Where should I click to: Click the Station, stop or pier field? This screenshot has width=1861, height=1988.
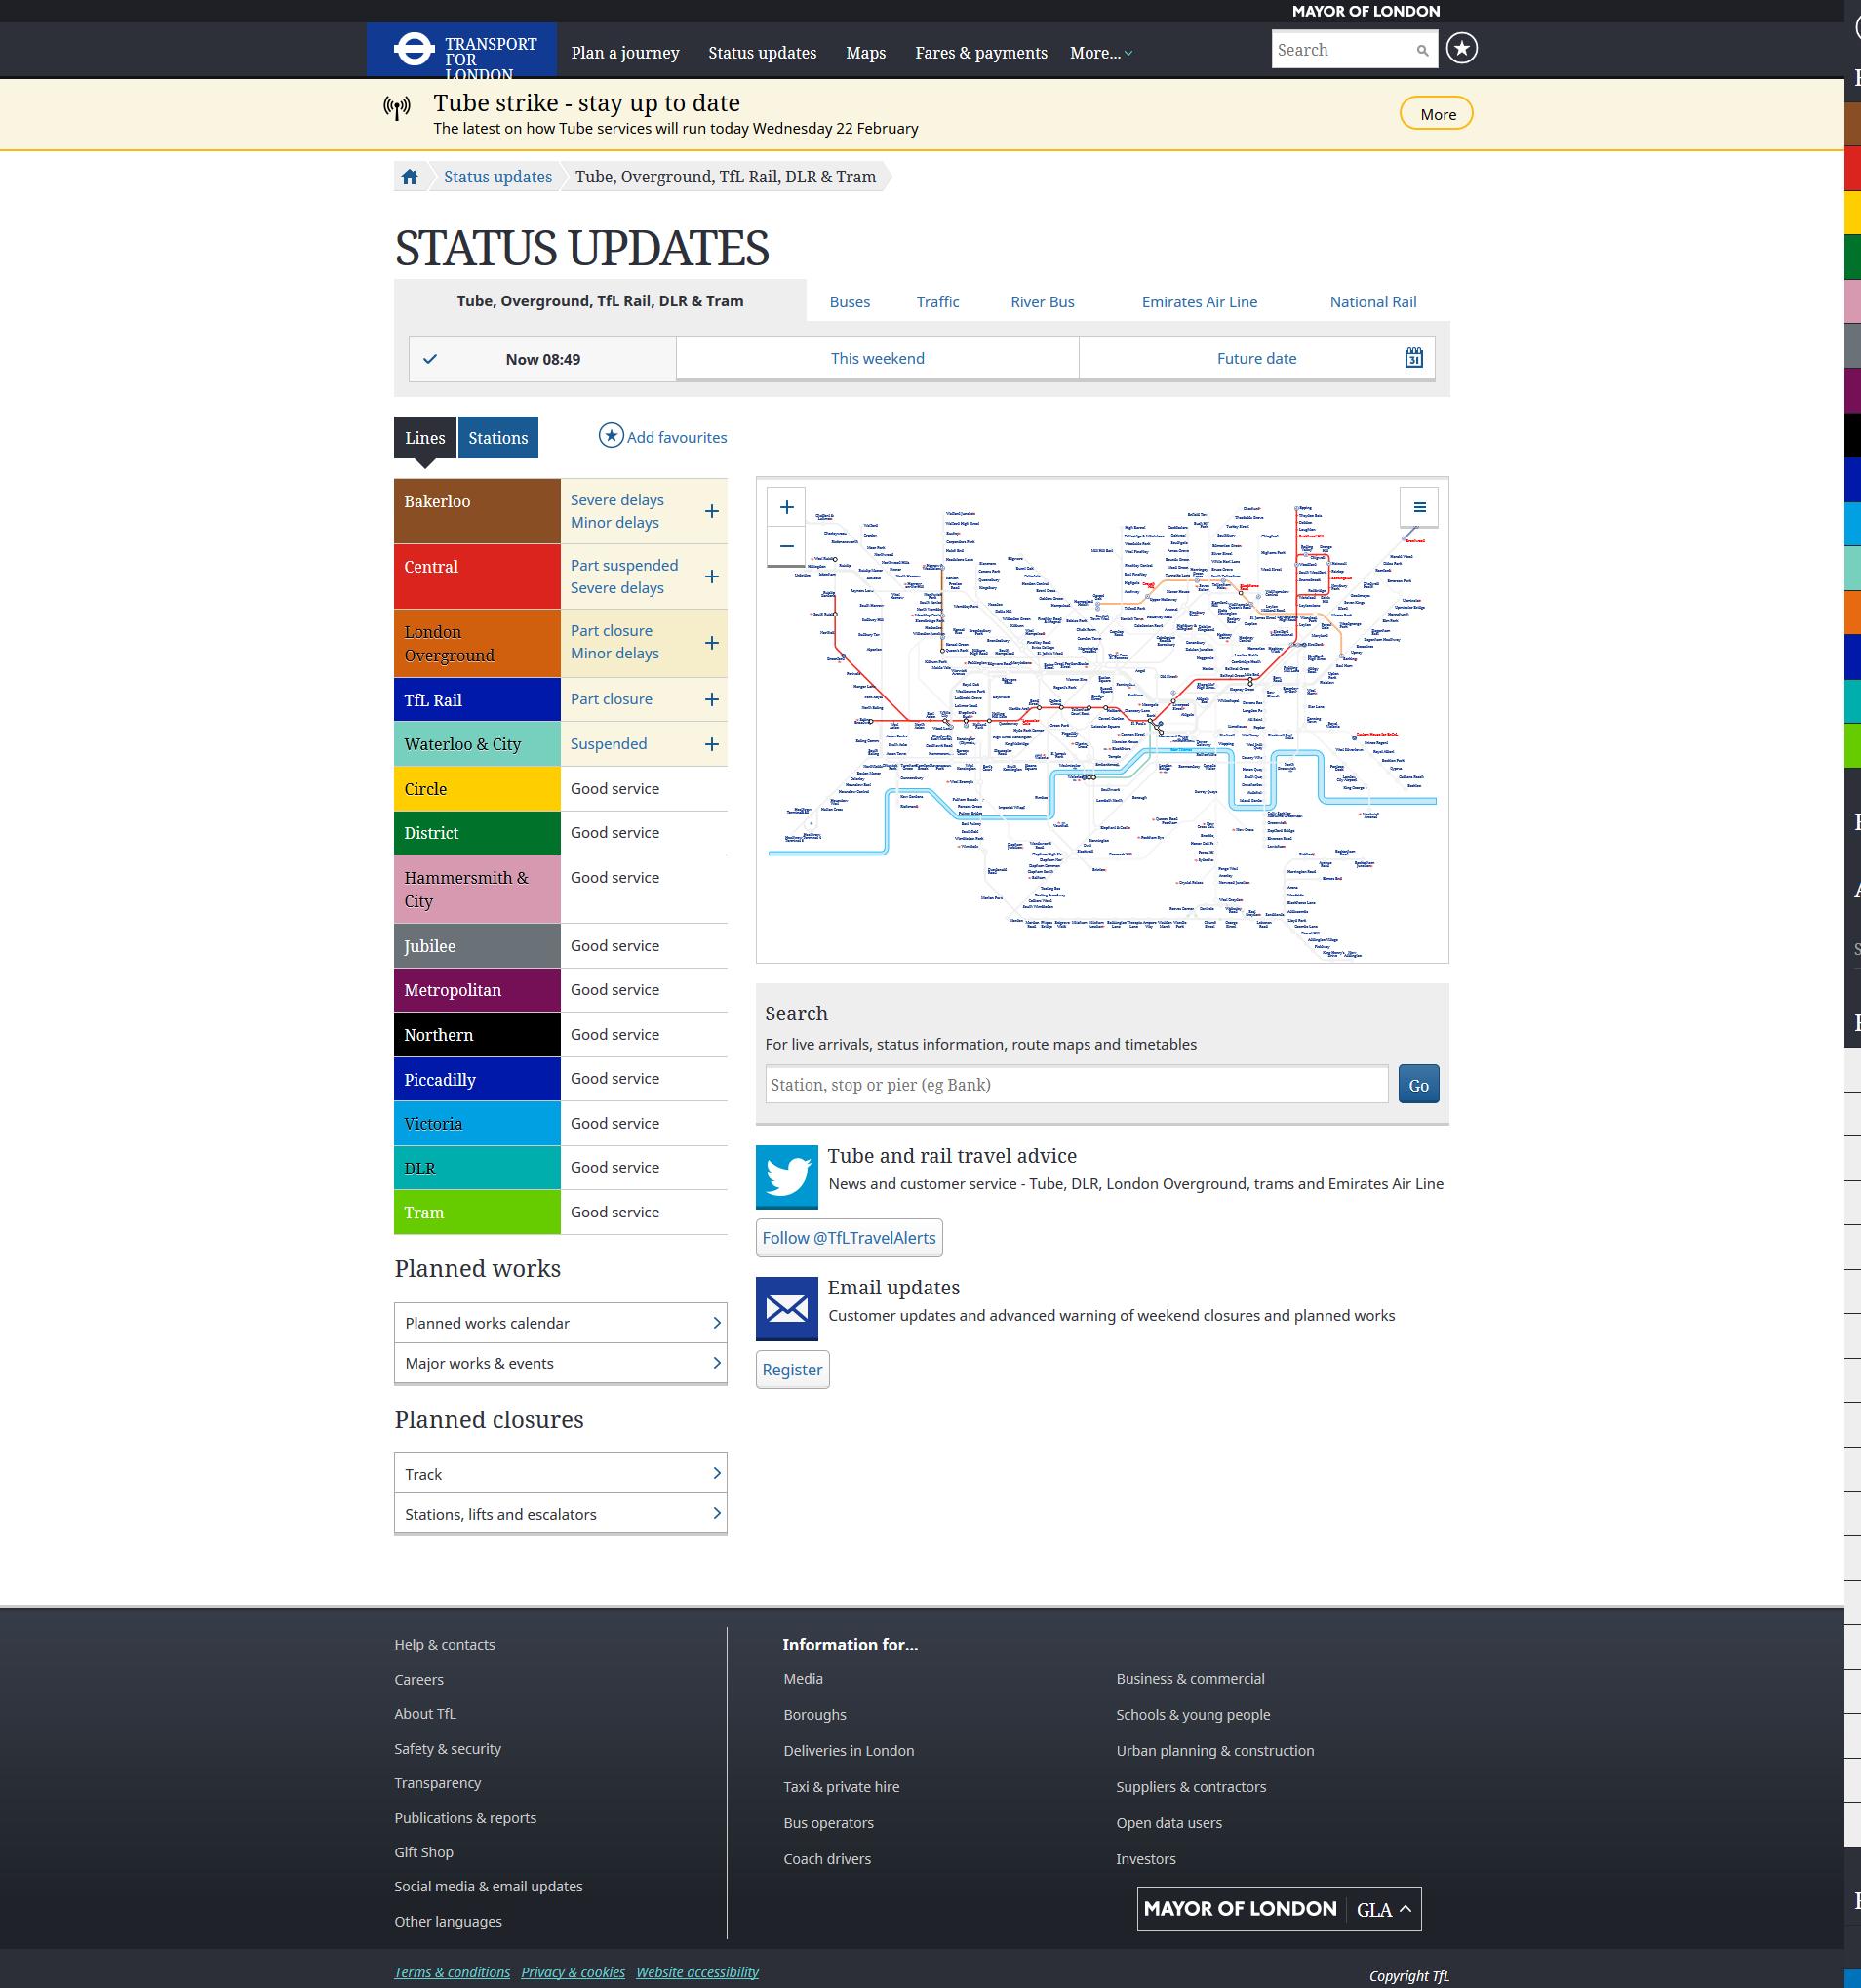pyautogui.click(x=1076, y=1085)
